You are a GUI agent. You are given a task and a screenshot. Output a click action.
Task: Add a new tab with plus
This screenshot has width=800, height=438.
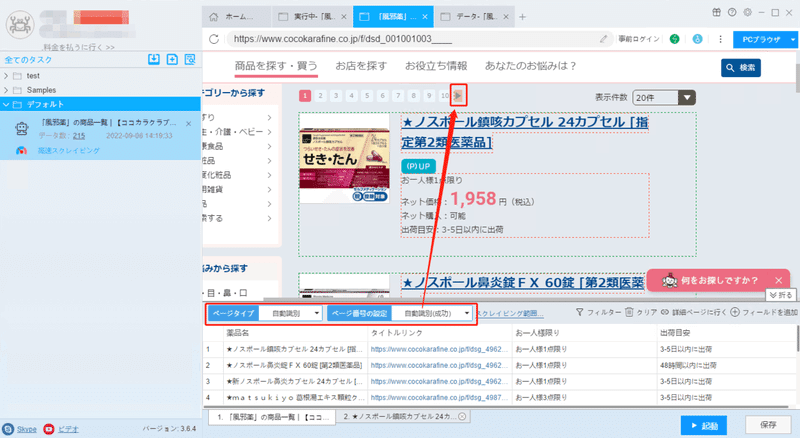(x=522, y=17)
